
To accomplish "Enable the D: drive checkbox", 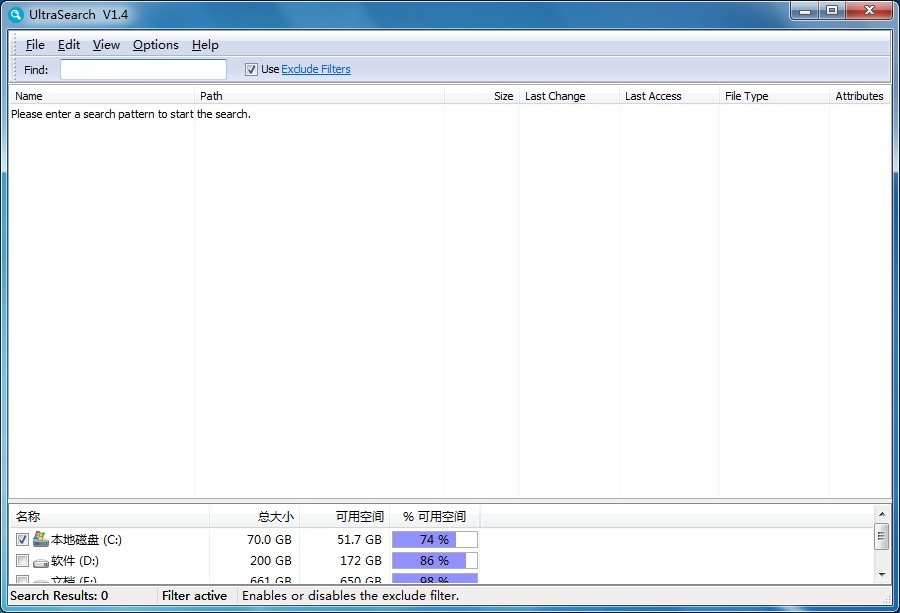I will 22,561.
